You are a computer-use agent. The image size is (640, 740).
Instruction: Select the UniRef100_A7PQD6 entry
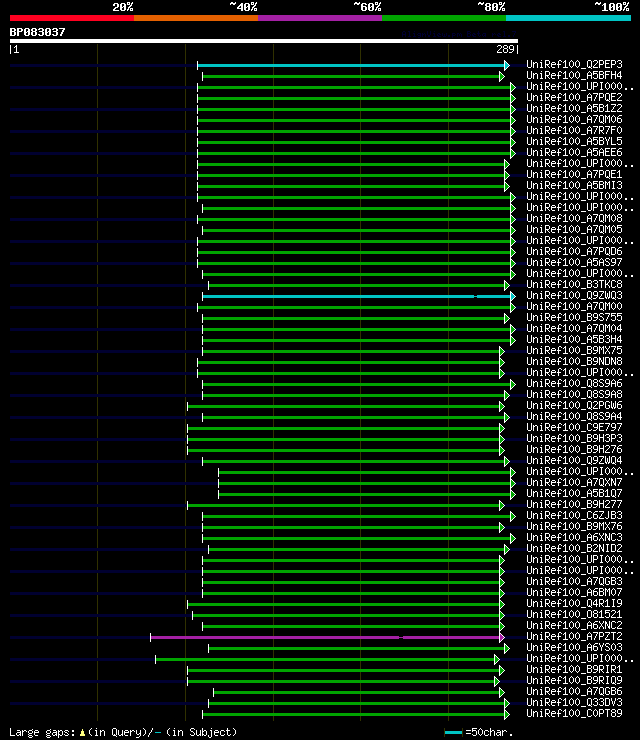574,252
